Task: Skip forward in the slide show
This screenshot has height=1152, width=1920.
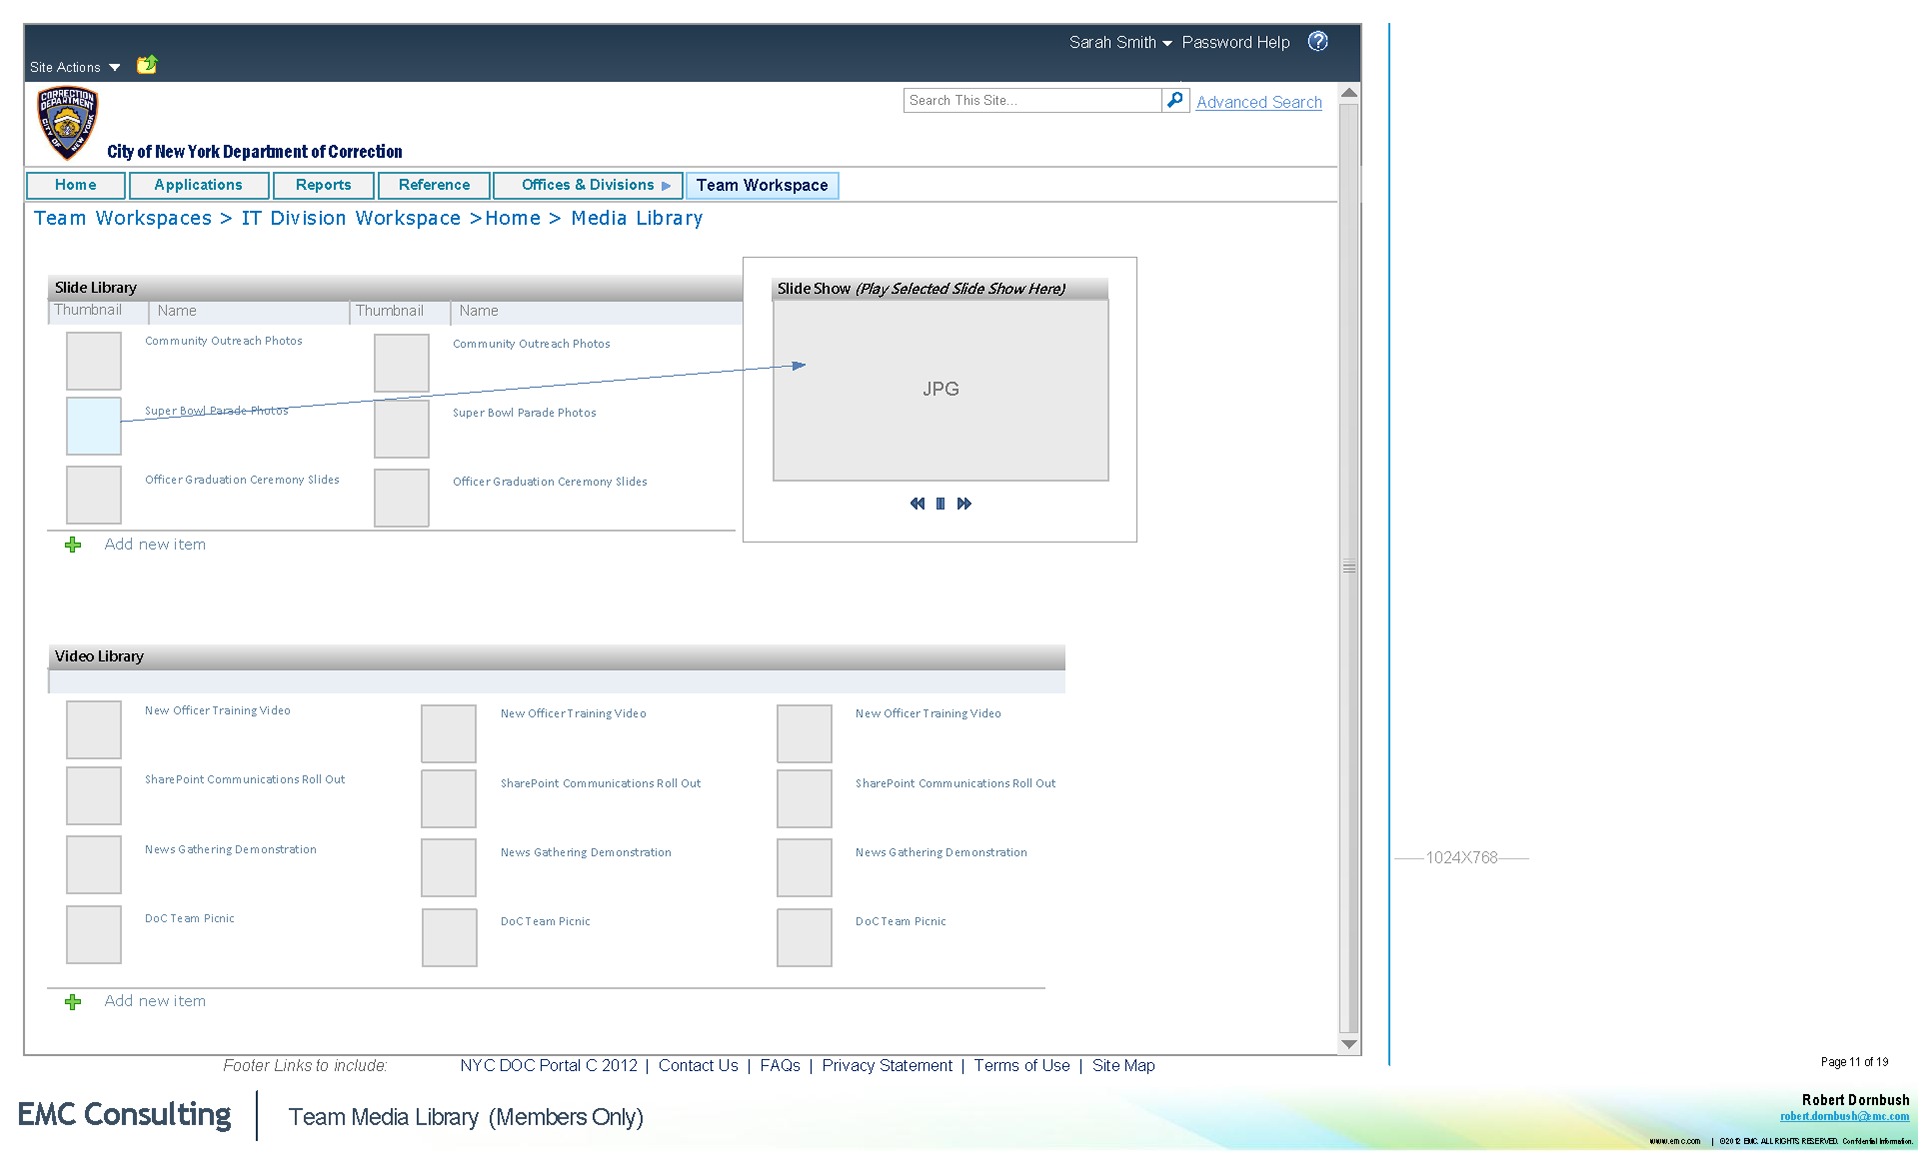Action: (964, 504)
